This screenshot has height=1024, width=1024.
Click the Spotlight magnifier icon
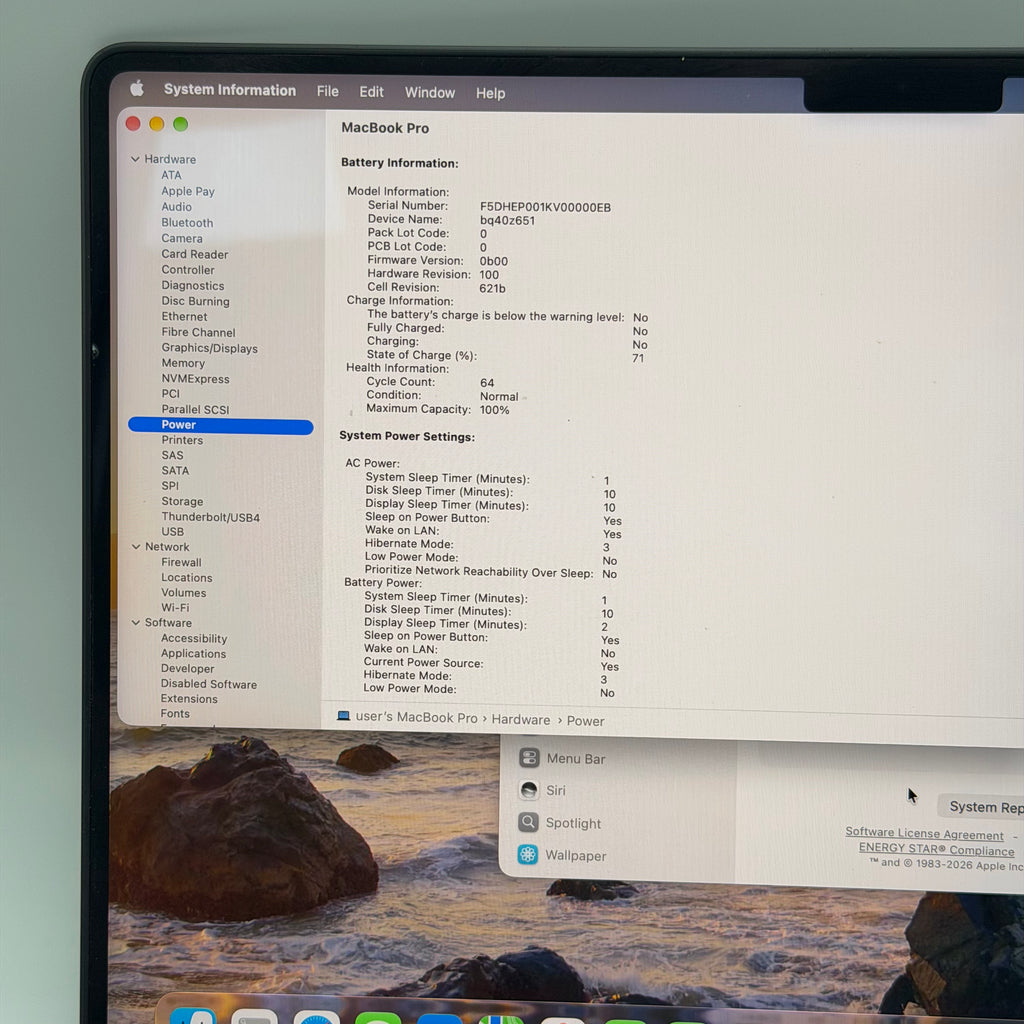[528, 822]
